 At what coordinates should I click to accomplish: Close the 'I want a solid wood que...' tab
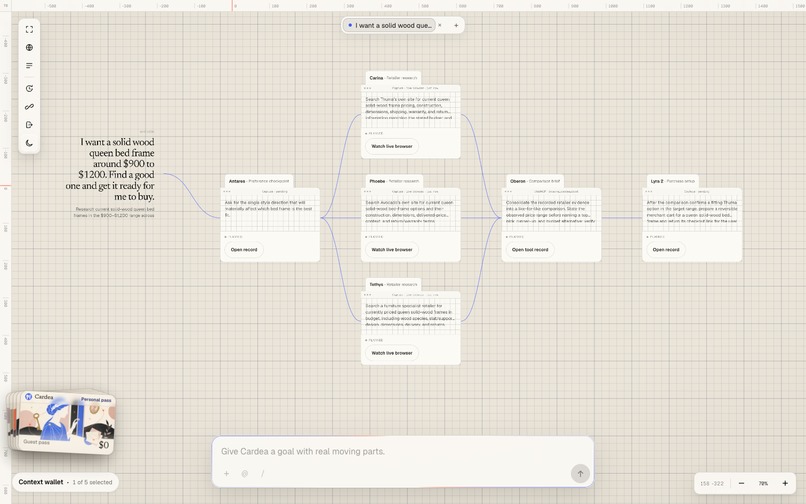(x=440, y=25)
